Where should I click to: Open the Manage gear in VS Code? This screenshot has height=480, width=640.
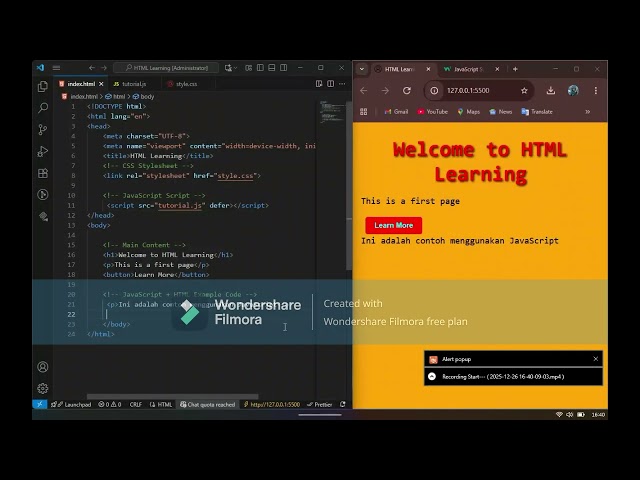point(43,388)
